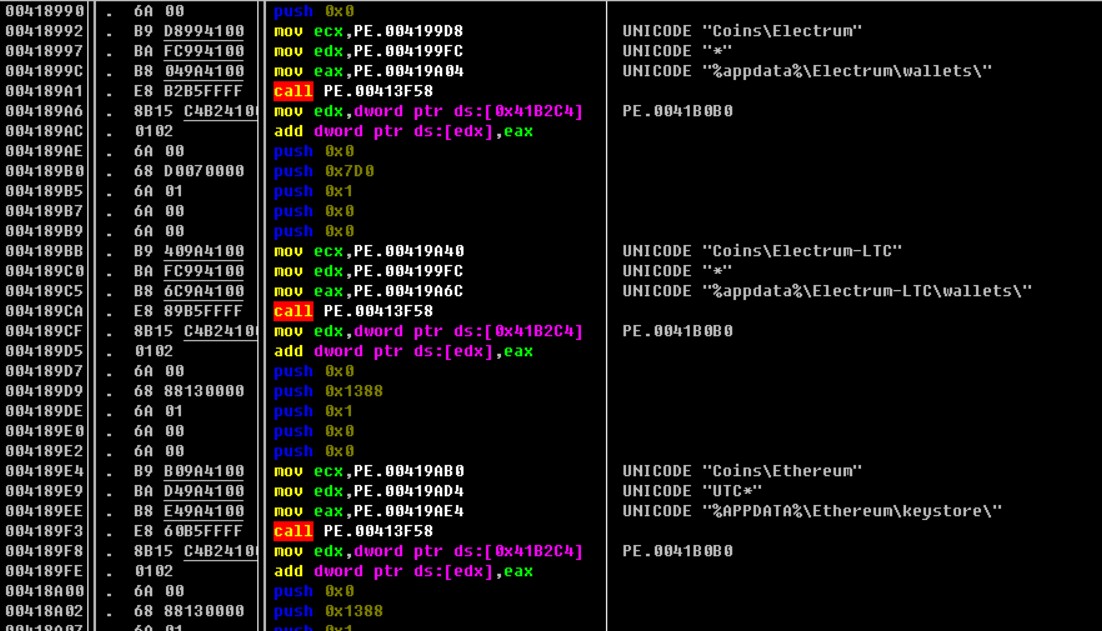
Task: Click address 004189BB
Action: coord(44,251)
